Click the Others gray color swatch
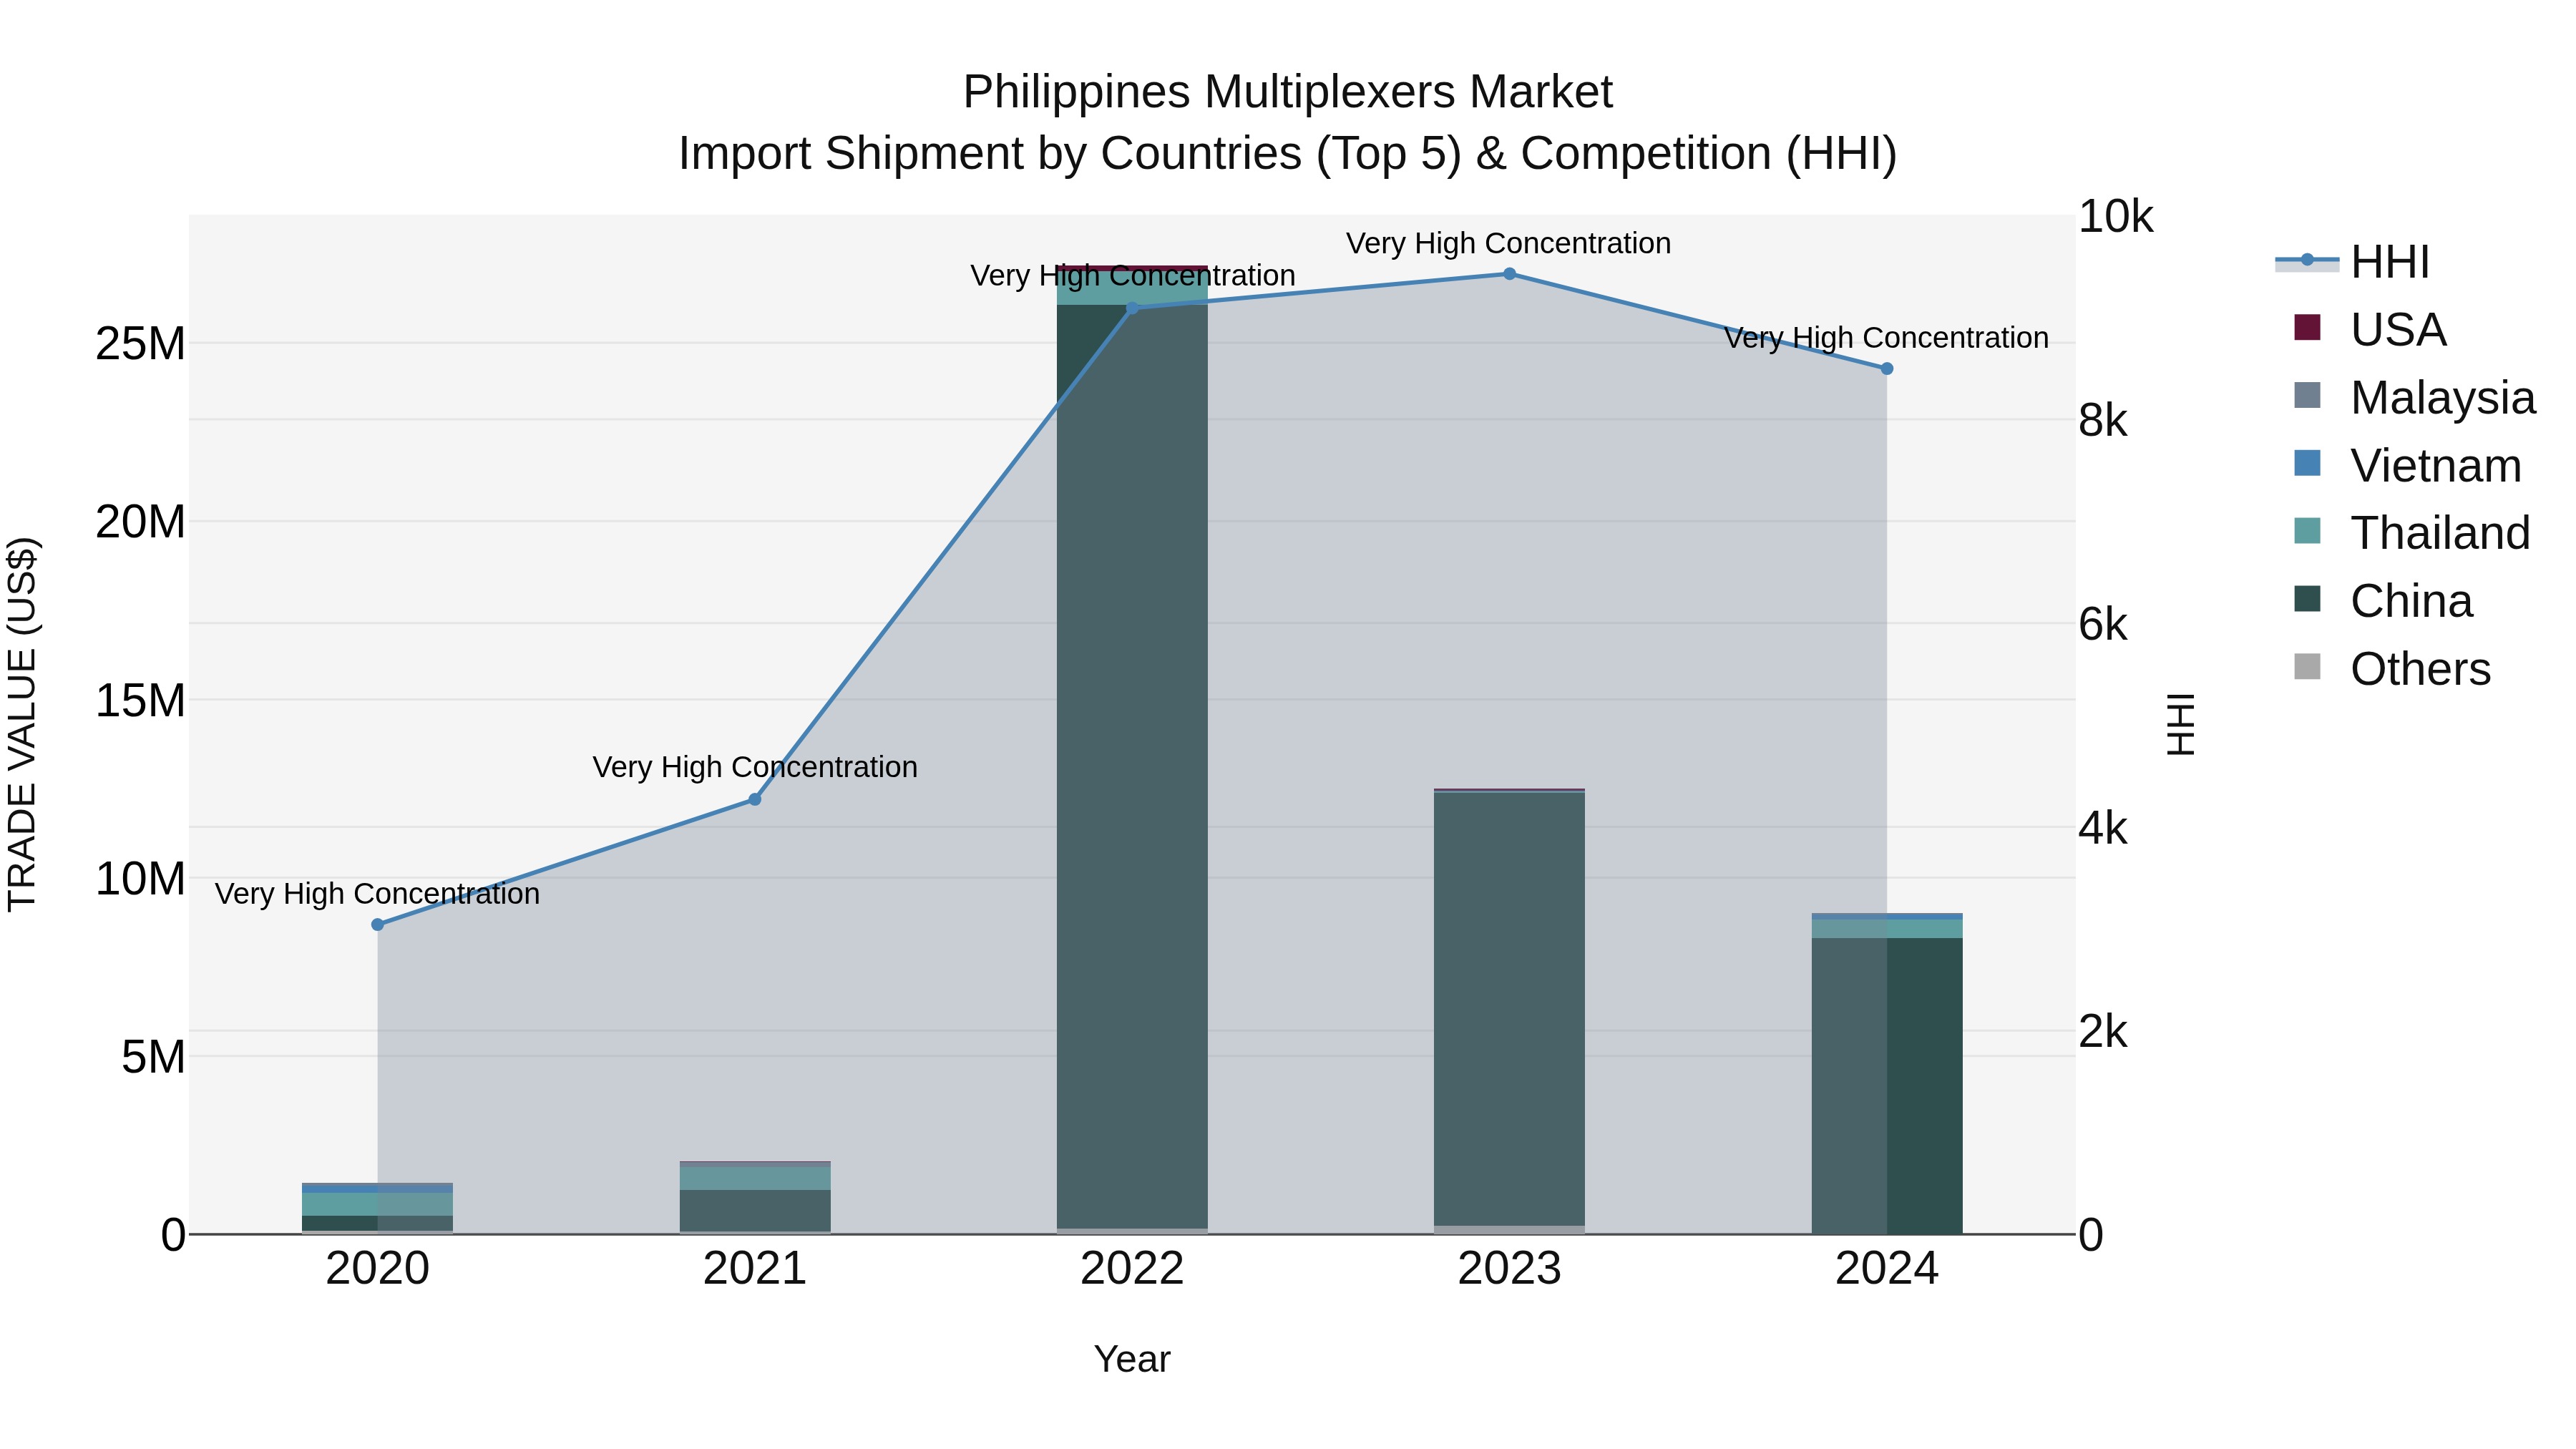 [2307, 666]
